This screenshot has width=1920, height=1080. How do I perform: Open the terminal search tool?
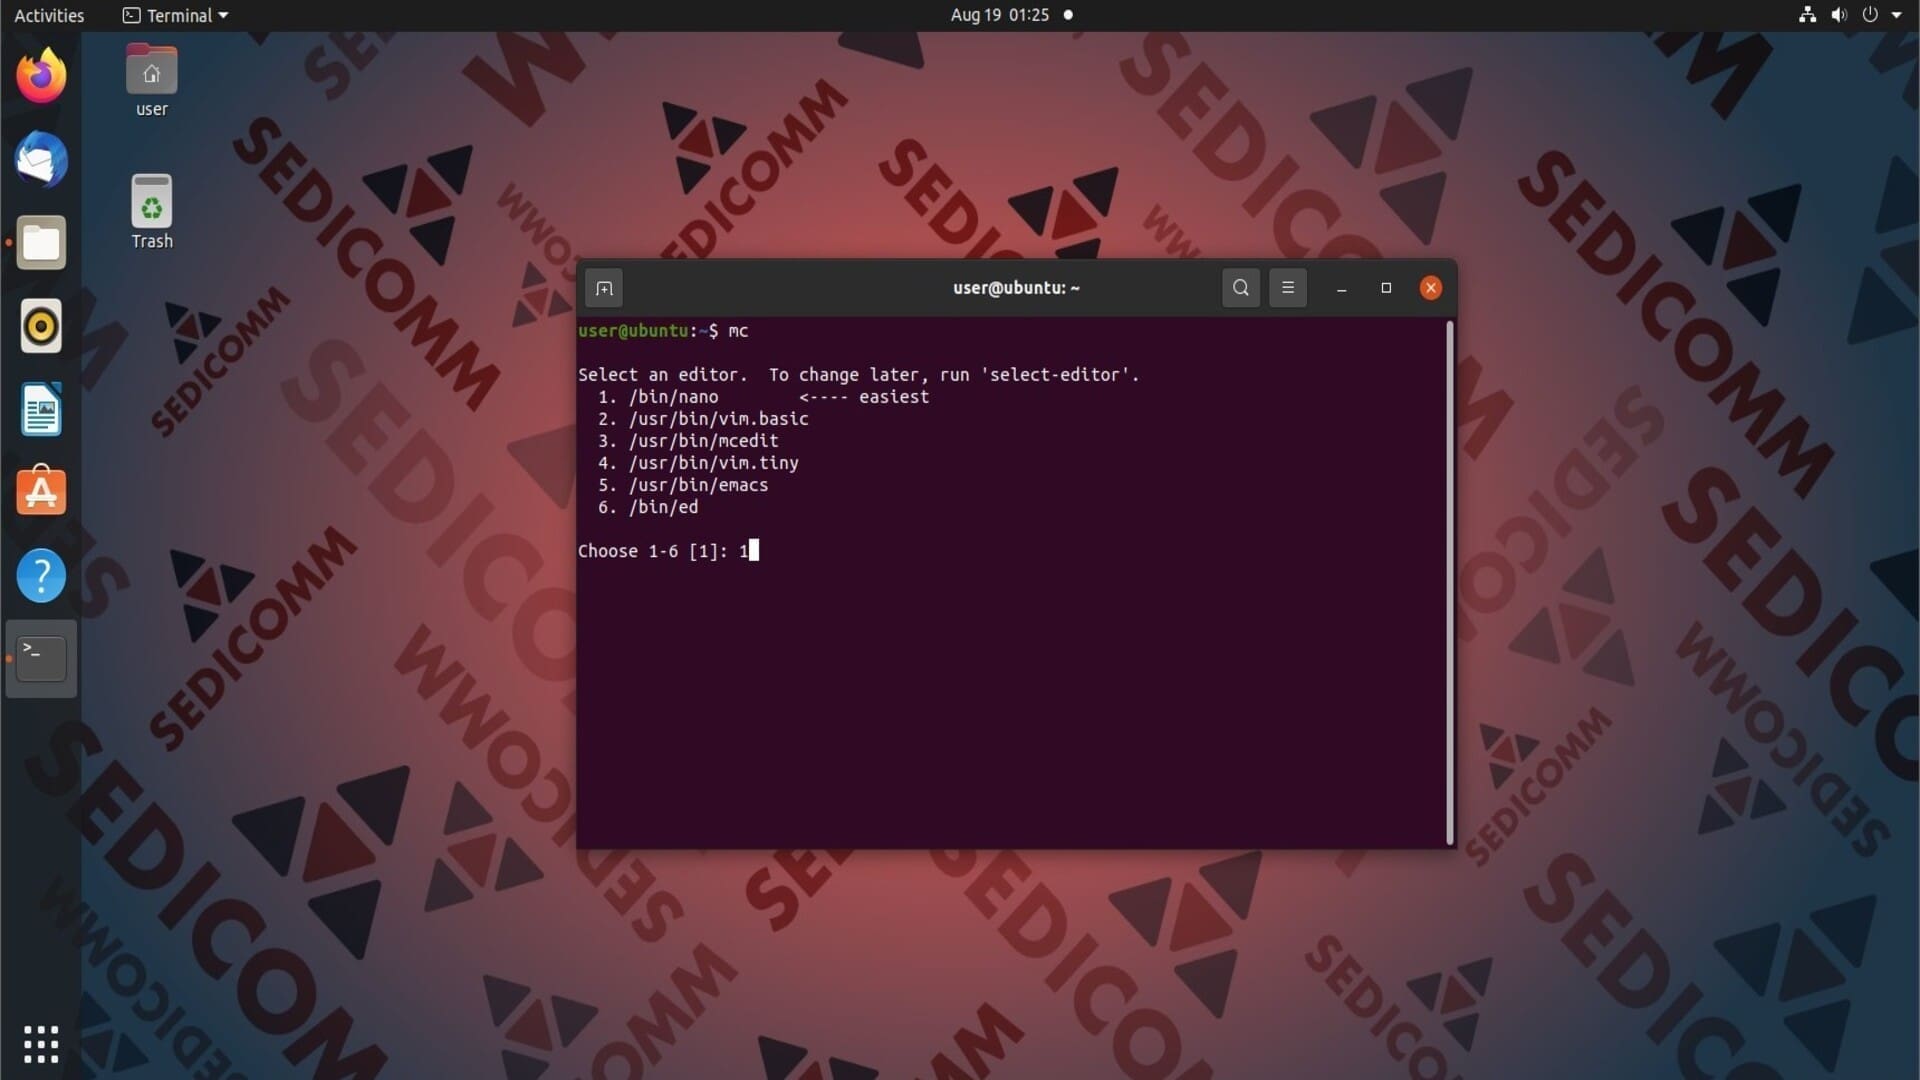1240,288
